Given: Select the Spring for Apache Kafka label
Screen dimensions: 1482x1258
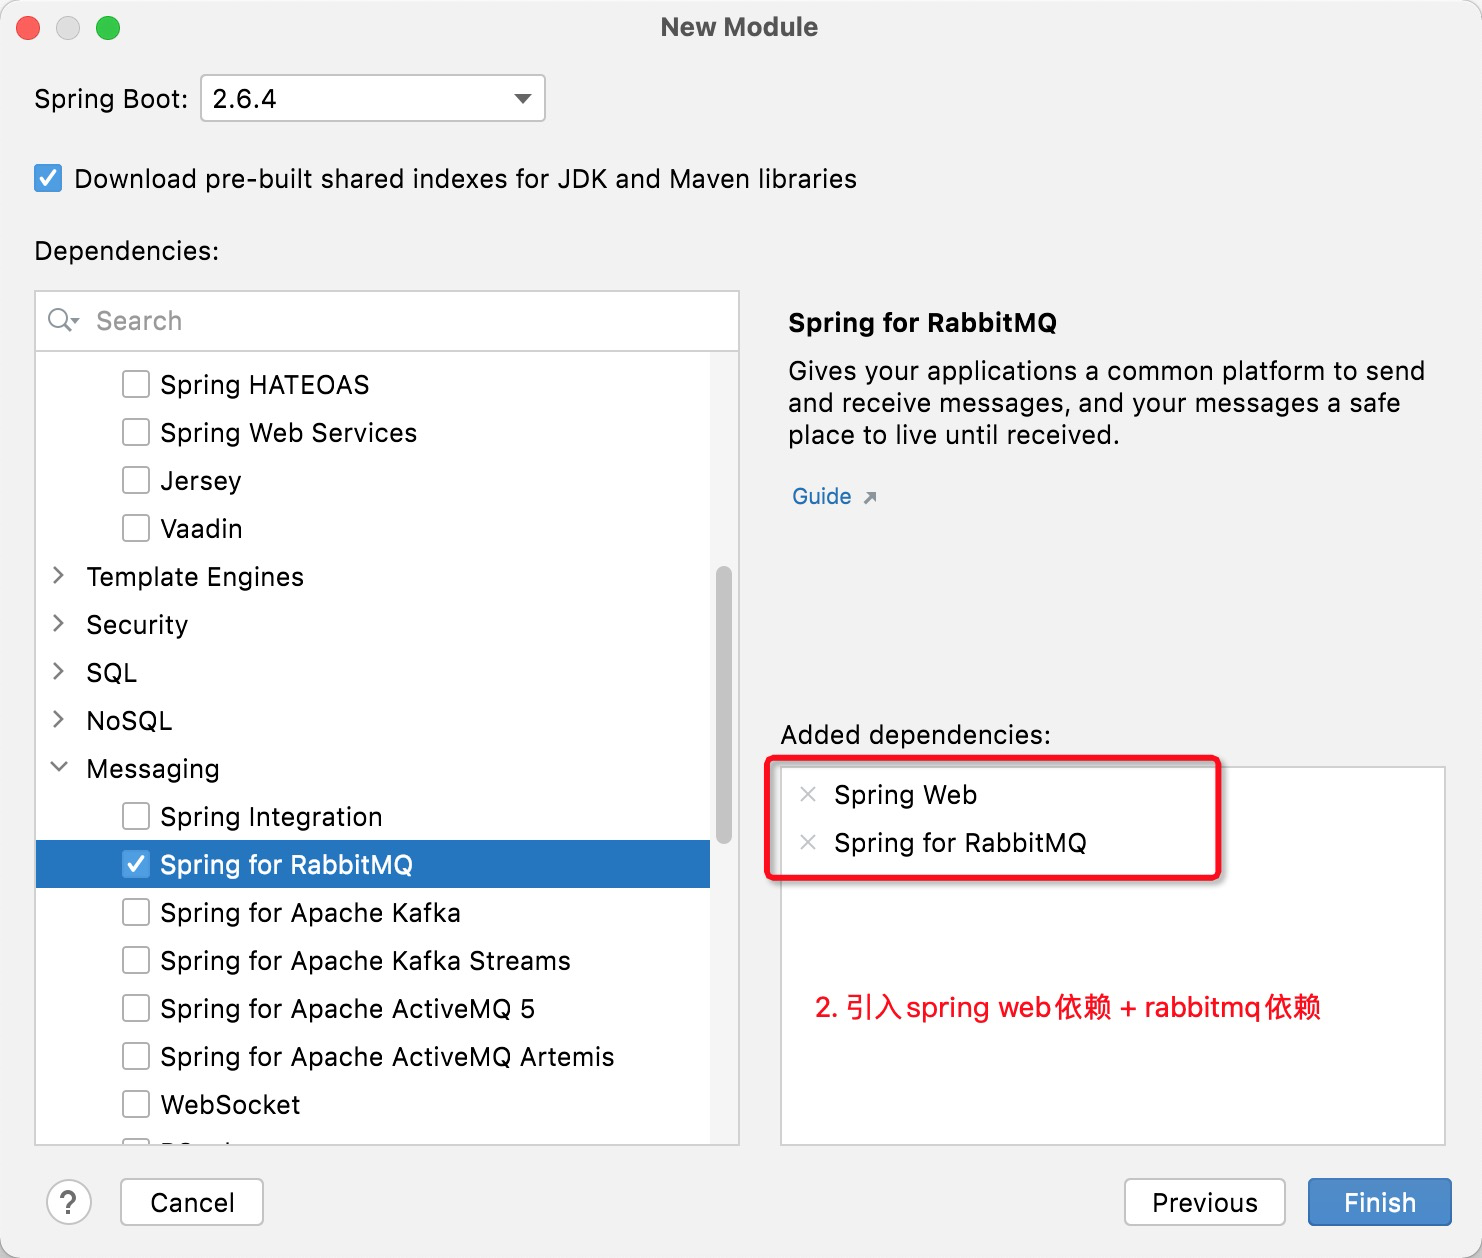Looking at the screenshot, I should 310,913.
